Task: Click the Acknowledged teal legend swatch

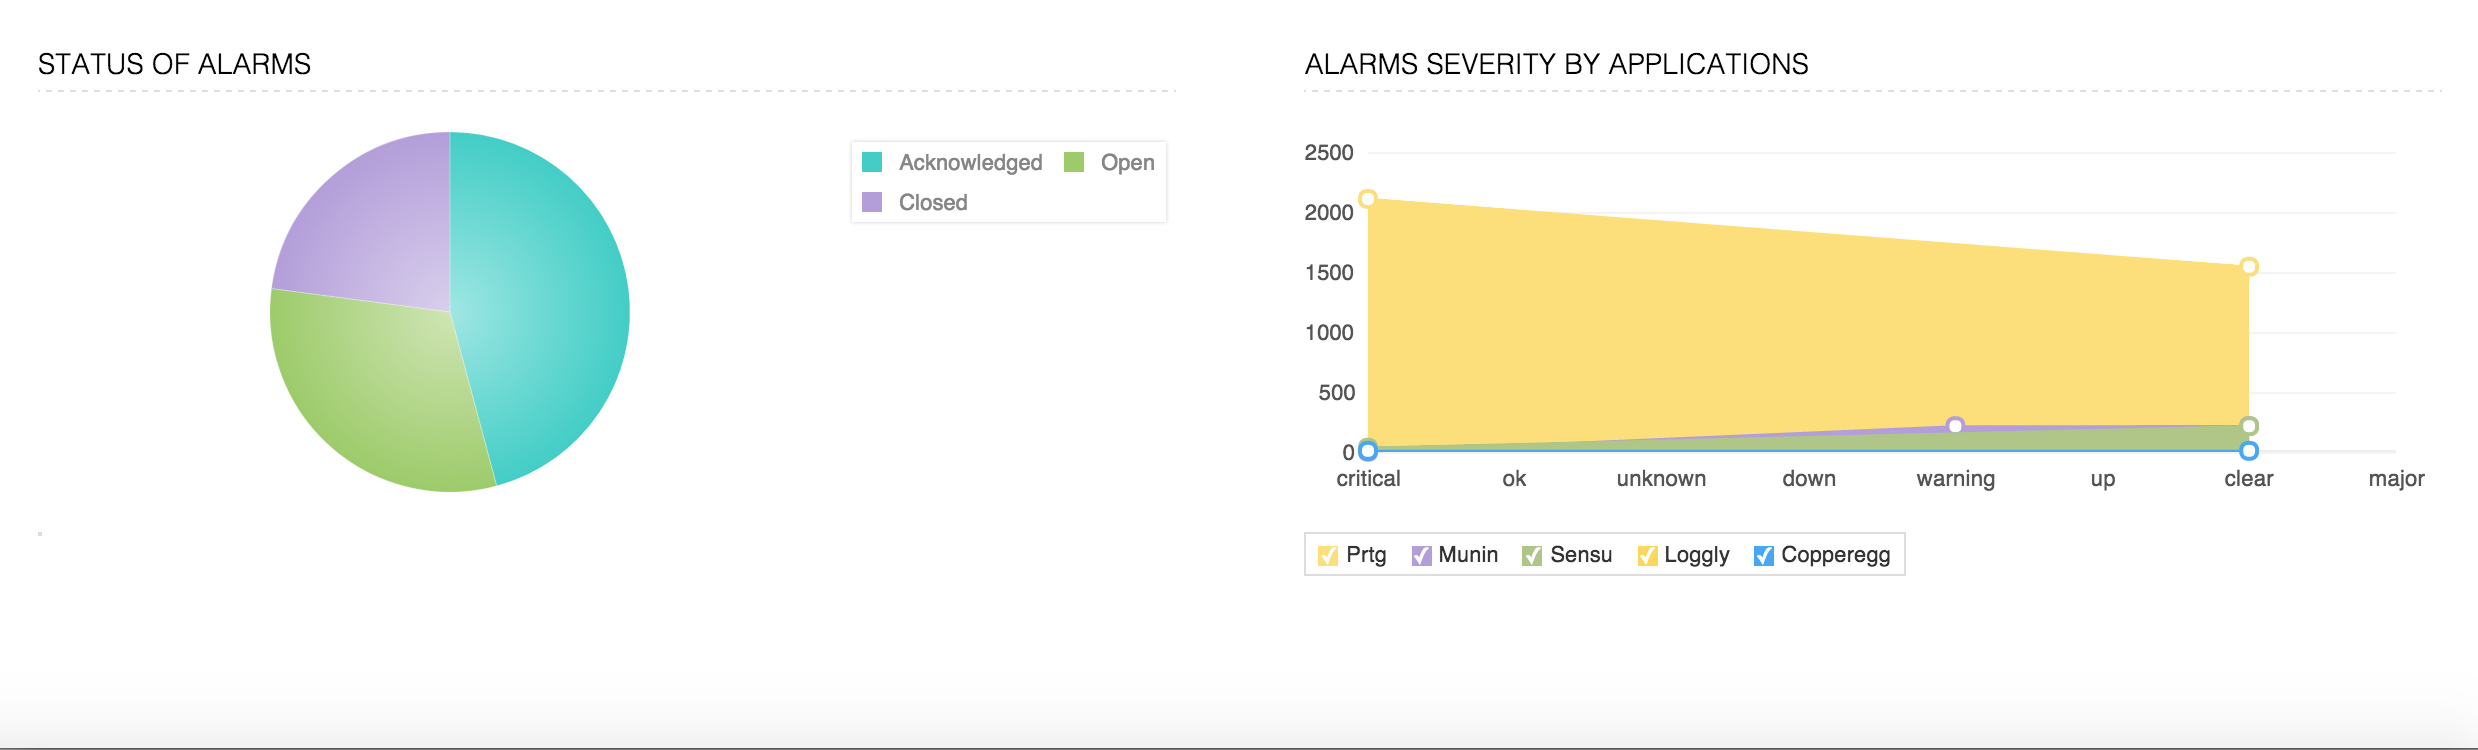Action: 872,162
